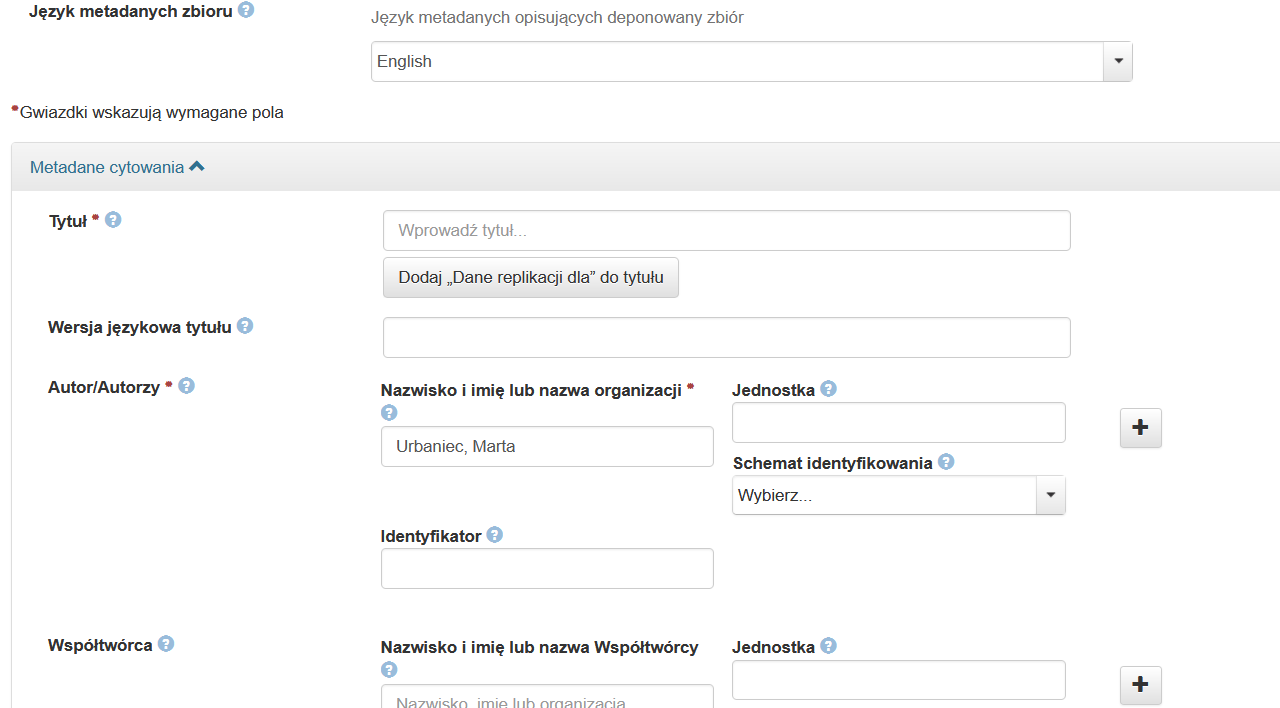Click help icon next to Język metadanych zbioru

(246, 11)
